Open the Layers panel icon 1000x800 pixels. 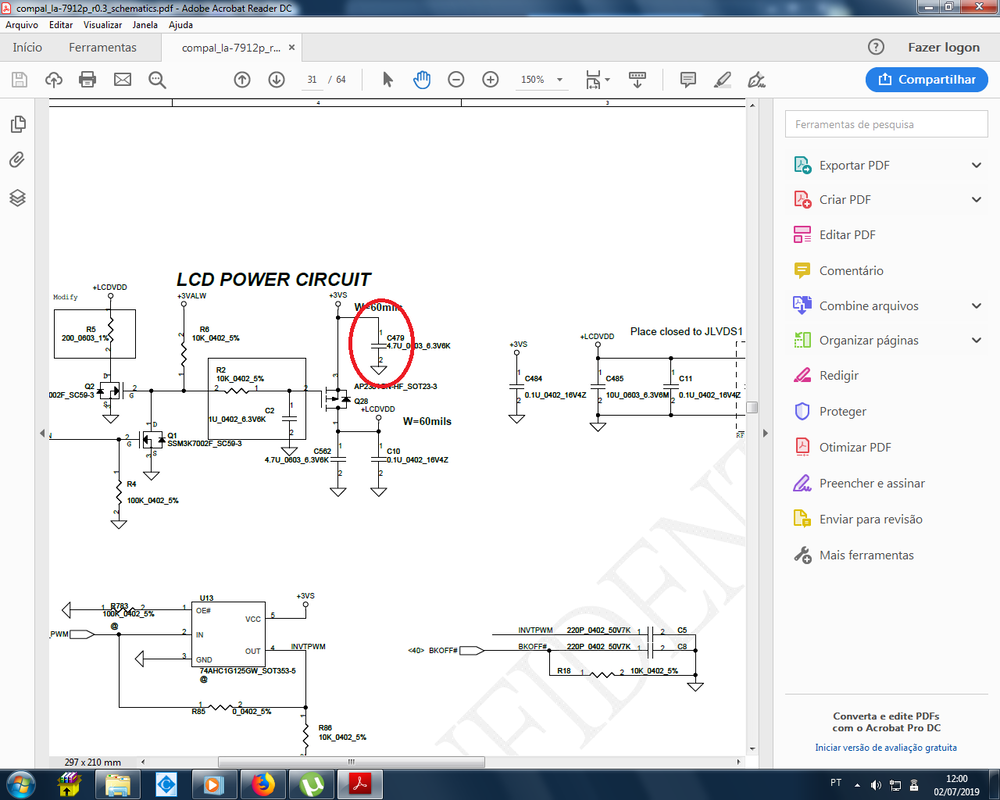pyautogui.click(x=17, y=197)
